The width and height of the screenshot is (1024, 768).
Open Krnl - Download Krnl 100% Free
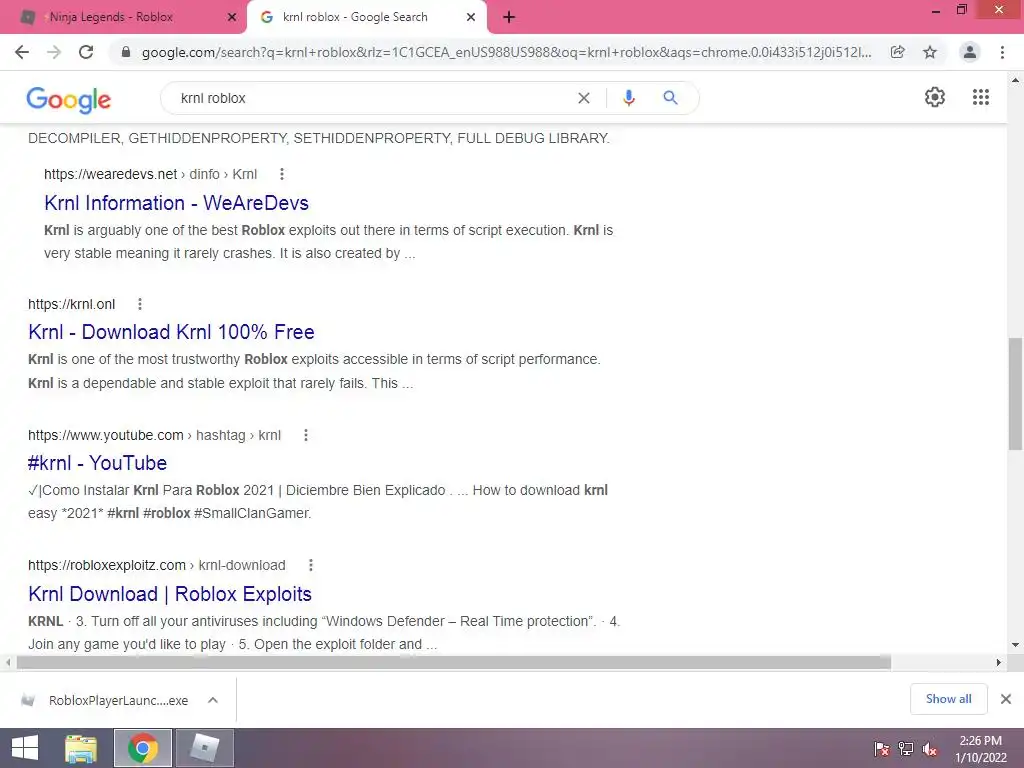point(171,332)
